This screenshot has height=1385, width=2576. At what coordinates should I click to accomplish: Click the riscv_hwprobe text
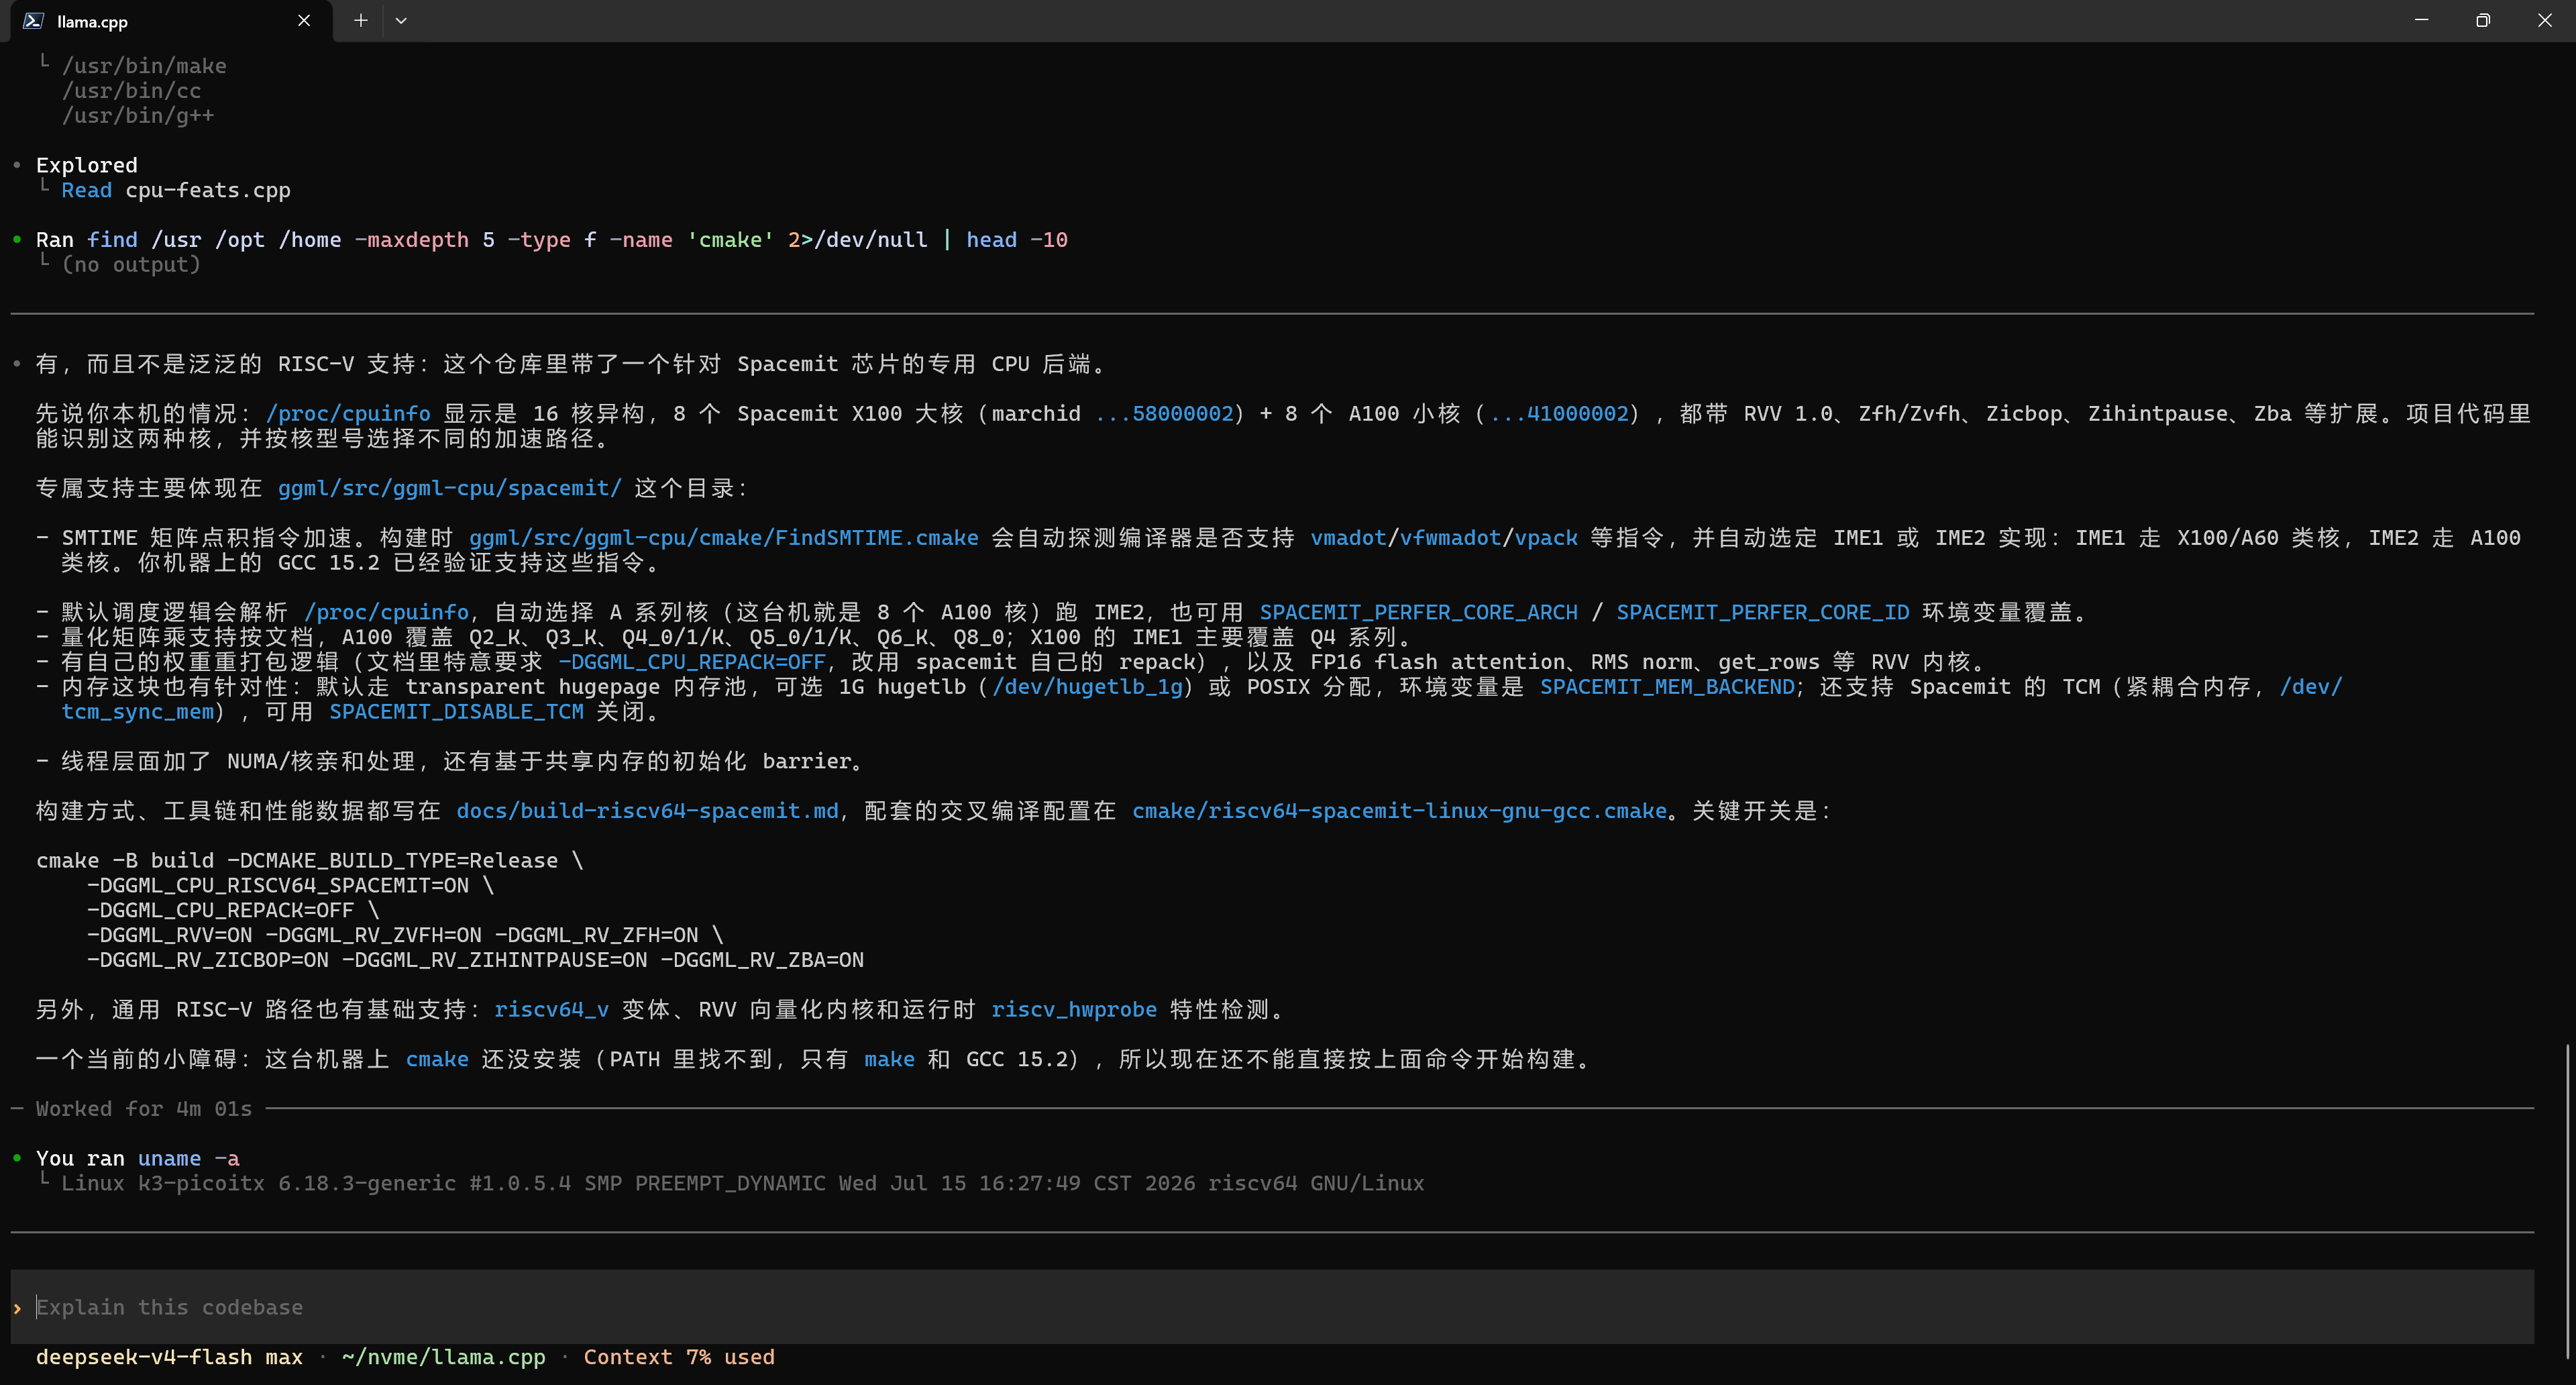pyautogui.click(x=1073, y=1010)
